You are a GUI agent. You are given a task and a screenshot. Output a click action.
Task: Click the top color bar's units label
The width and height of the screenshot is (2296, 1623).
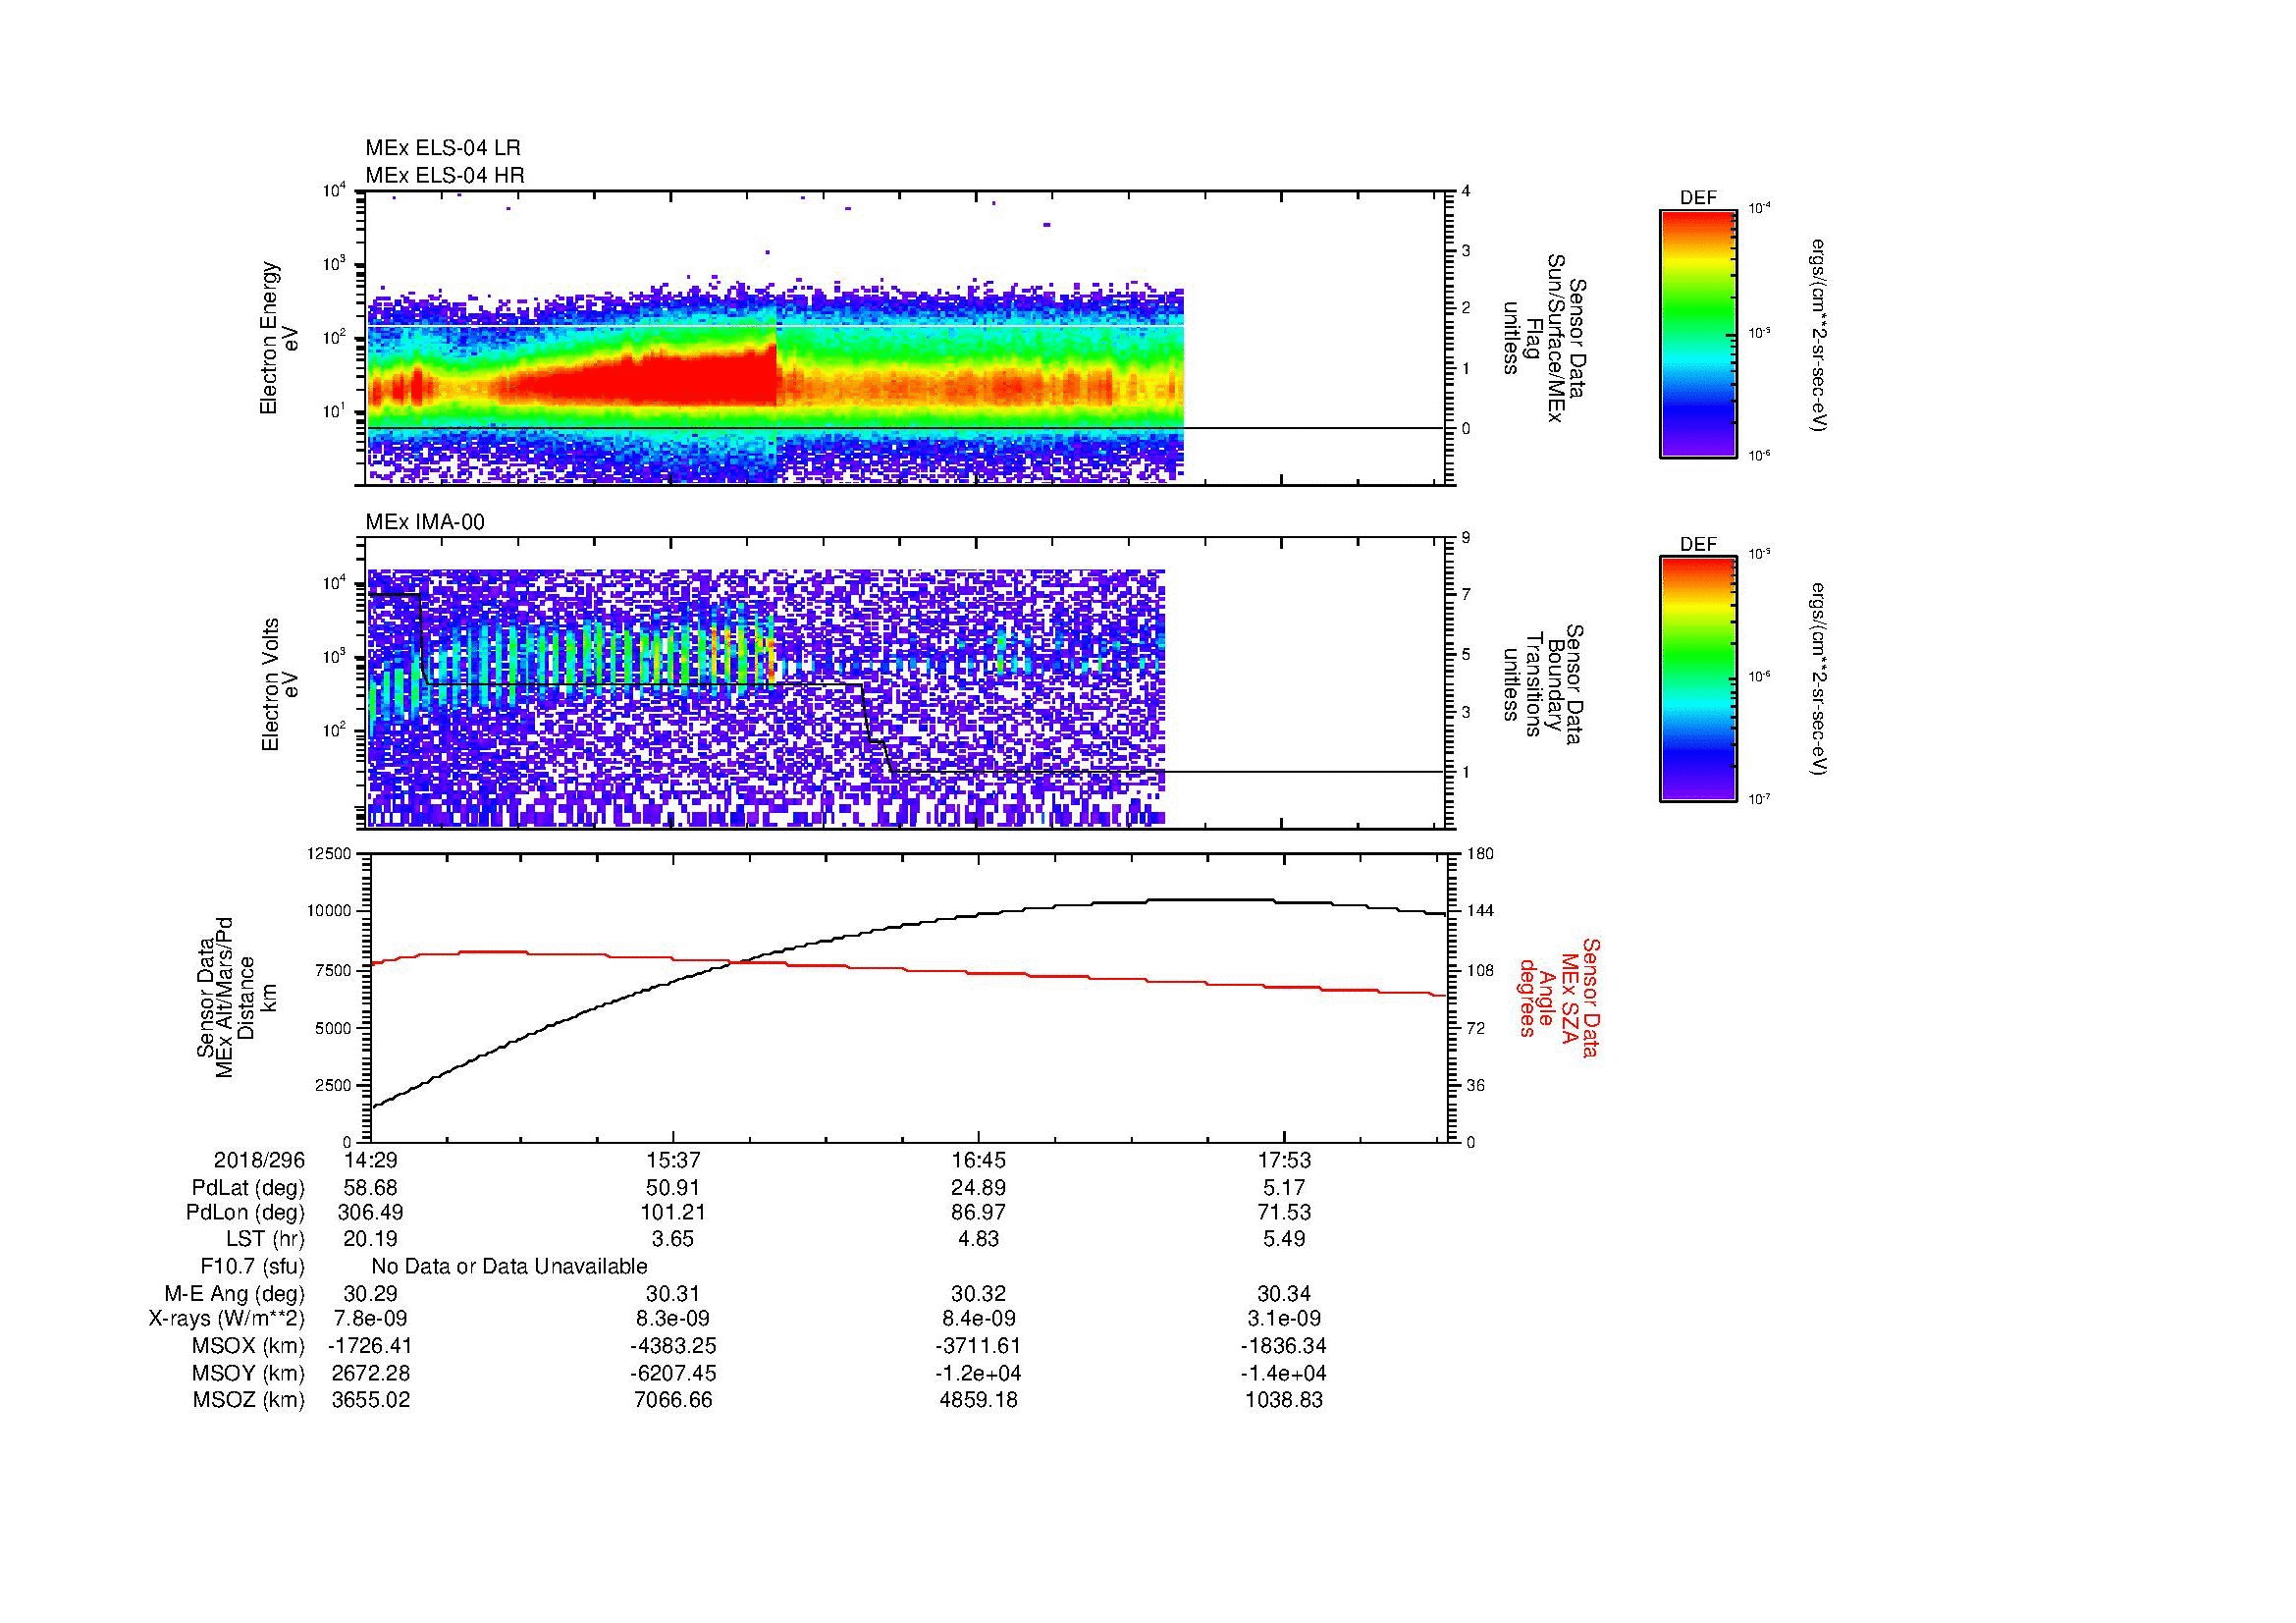click(1818, 335)
